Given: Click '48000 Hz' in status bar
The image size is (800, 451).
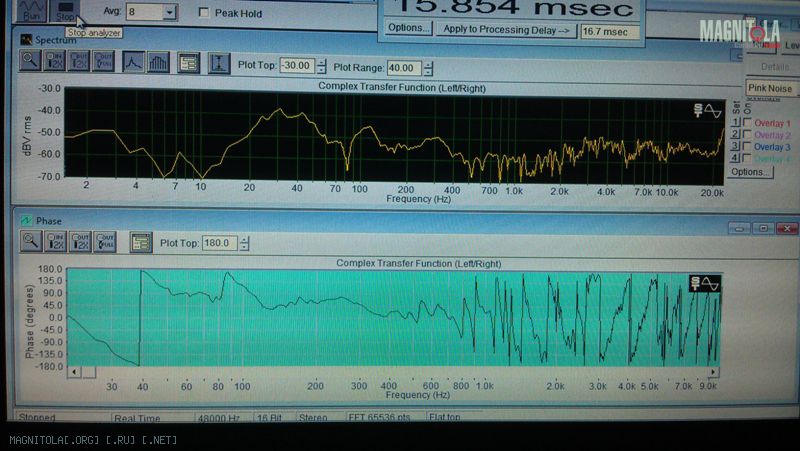Looking at the screenshot, I should (x=219, y=418).
